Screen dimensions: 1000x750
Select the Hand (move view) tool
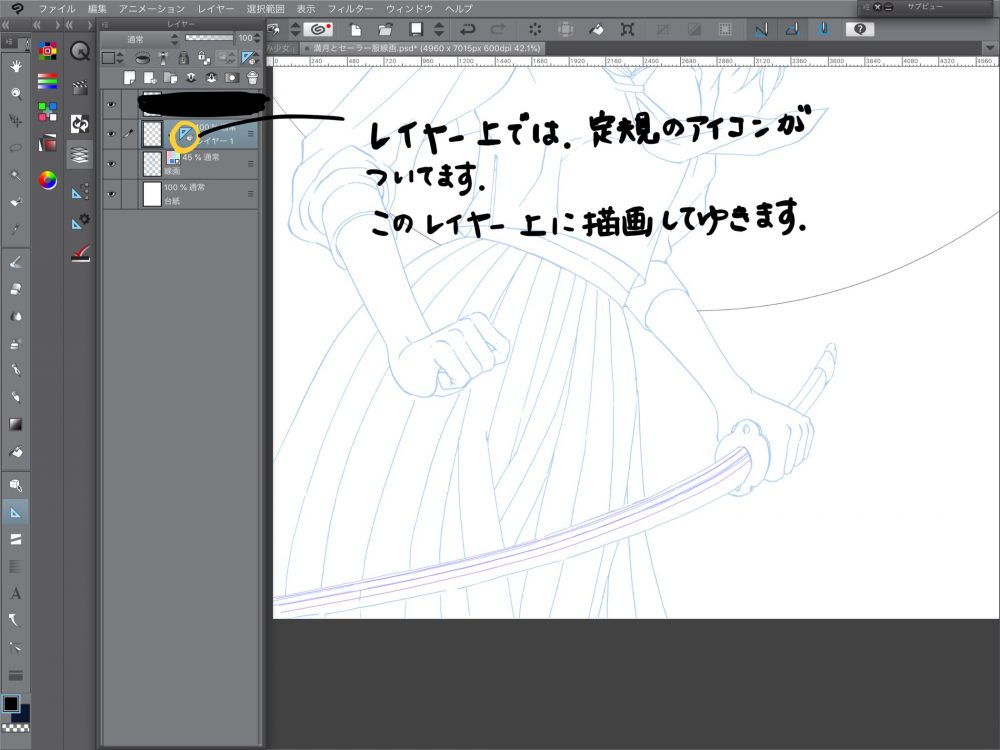pyautogui.click(x=15, y=66)
